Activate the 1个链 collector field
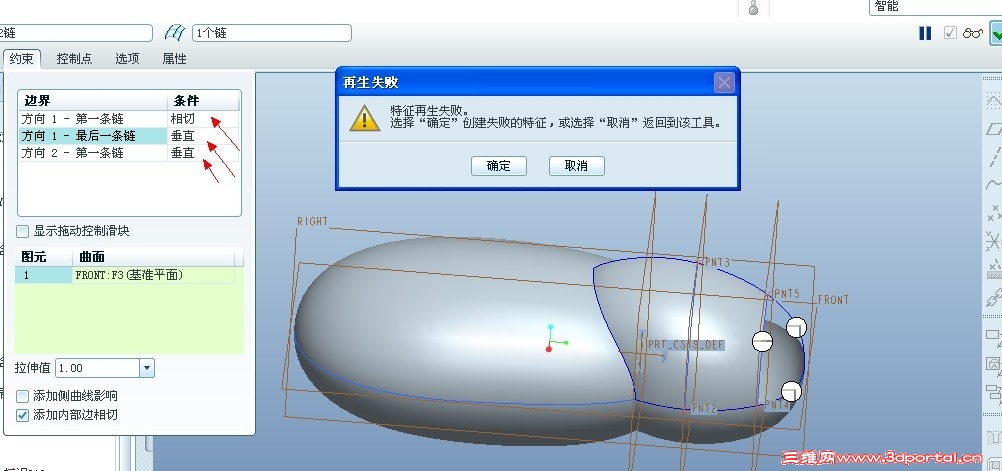Image resolution: width=1002 pixels, height=471 pixels. pyautogui.click(x=272, y=33)
